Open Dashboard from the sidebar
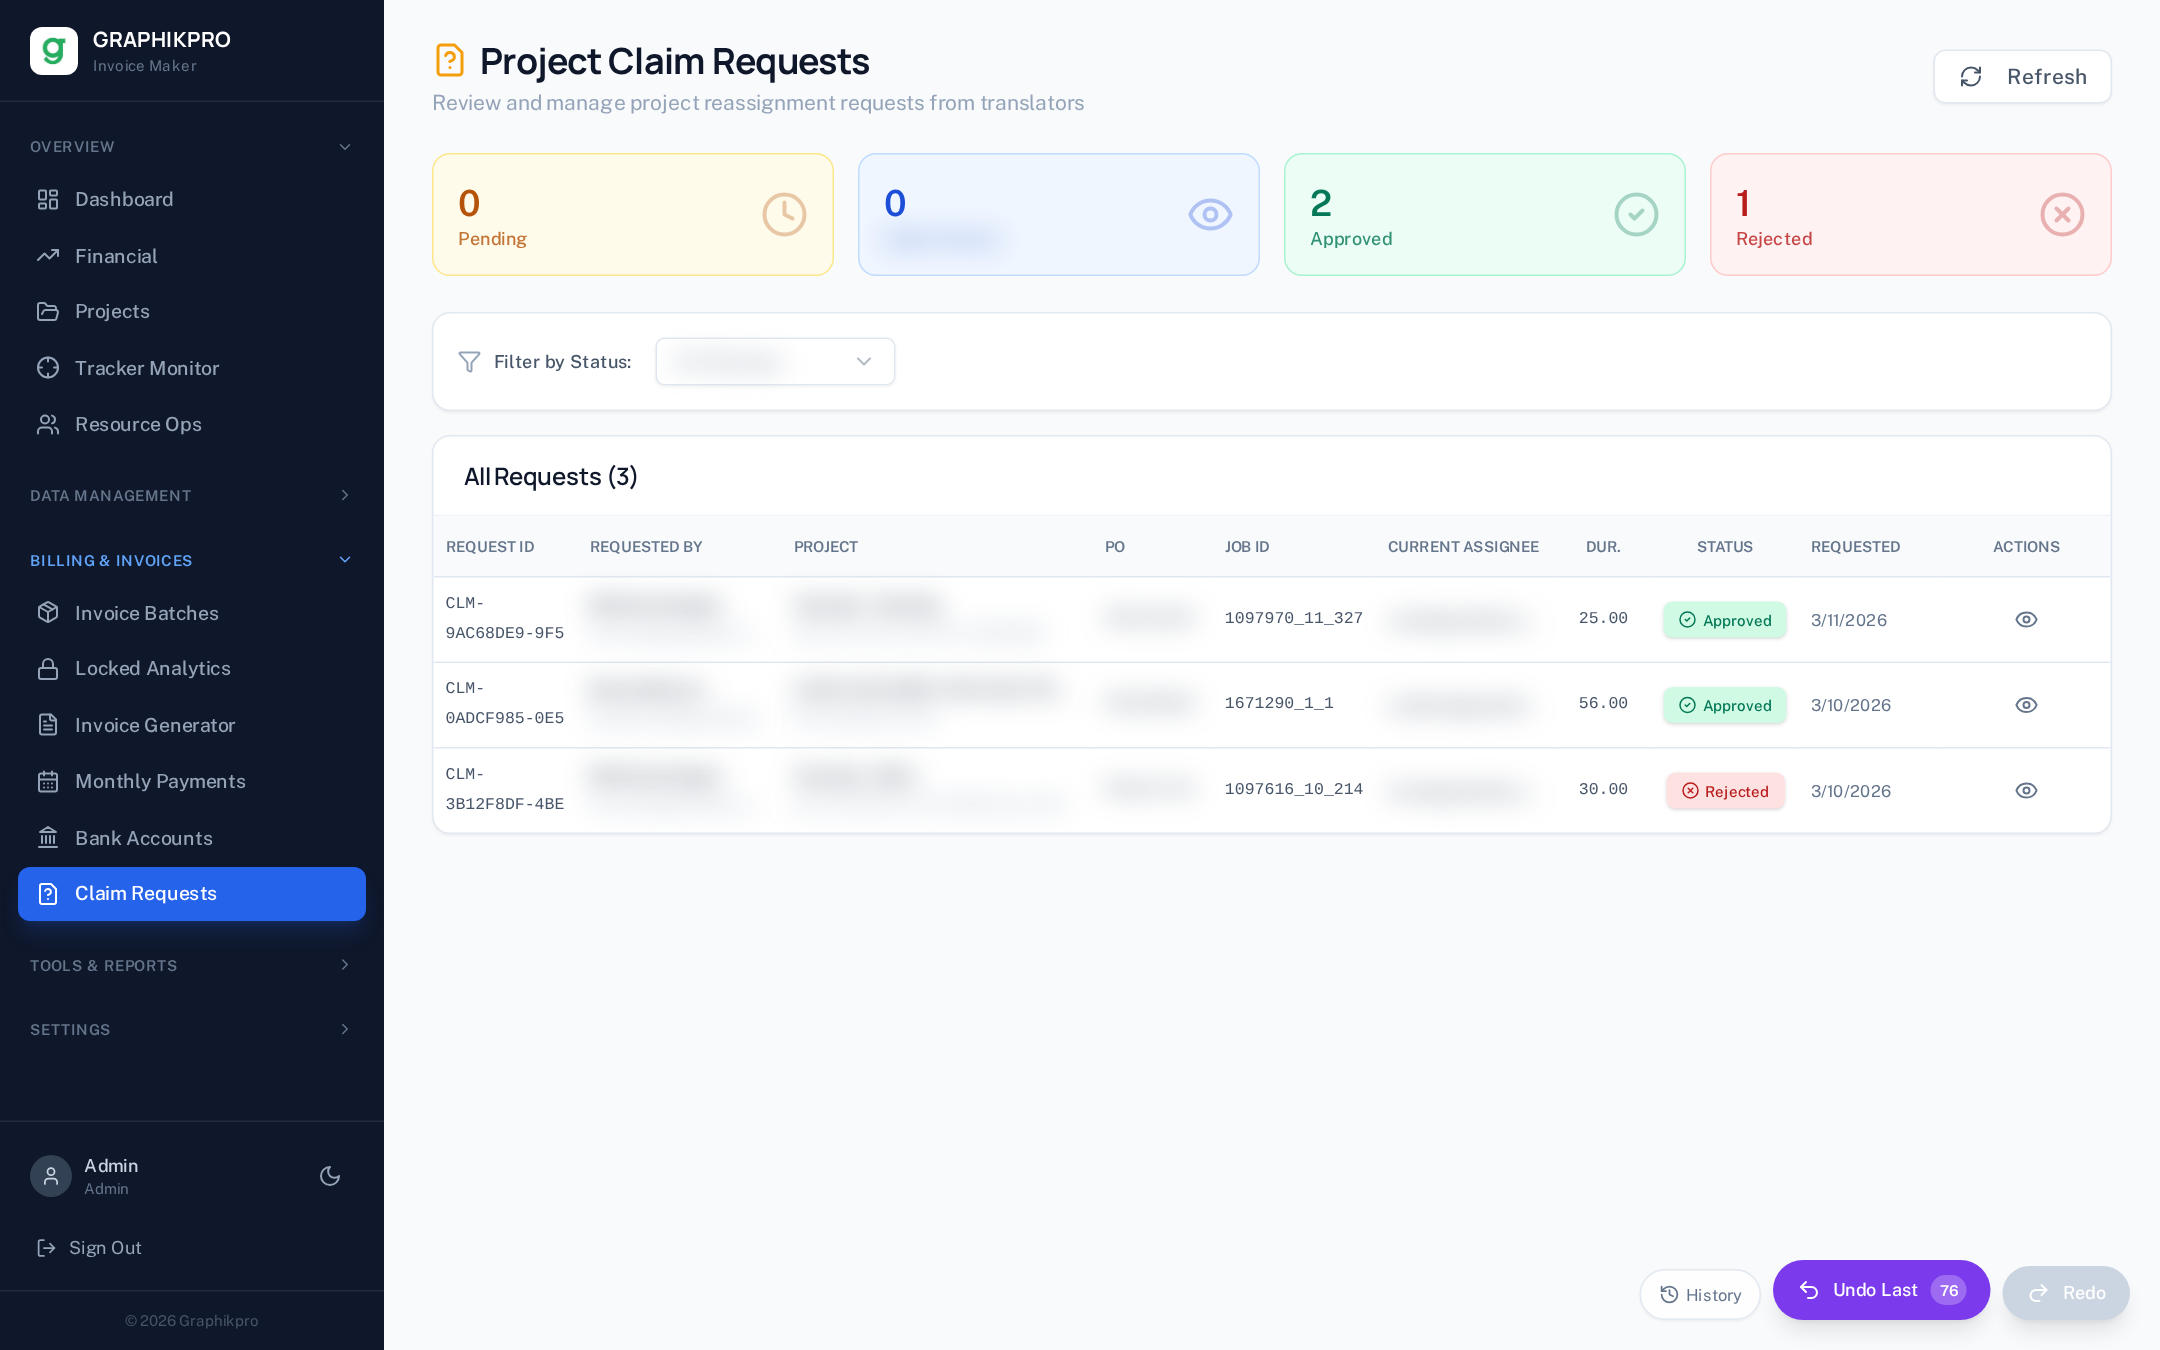2160x1350 pixels. pyautogui.click(x=192, y=199)
